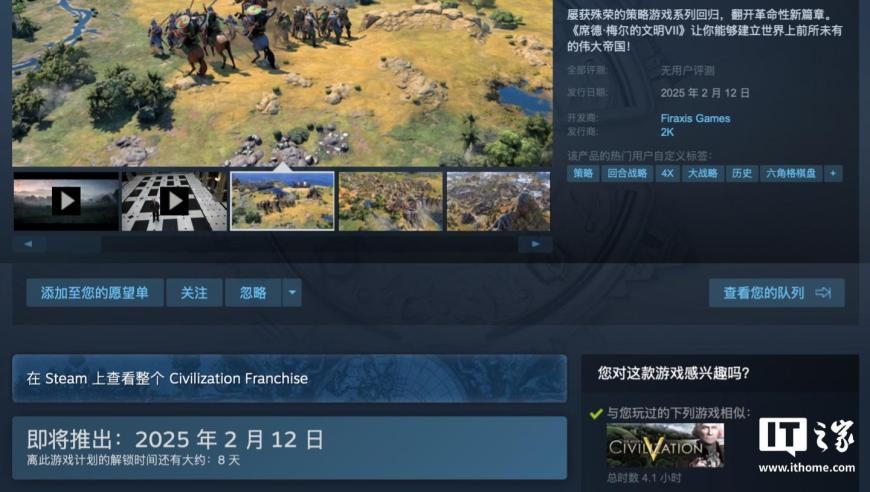
Task: Select the 六角格棋盘 tag
Action: point(791,174)
